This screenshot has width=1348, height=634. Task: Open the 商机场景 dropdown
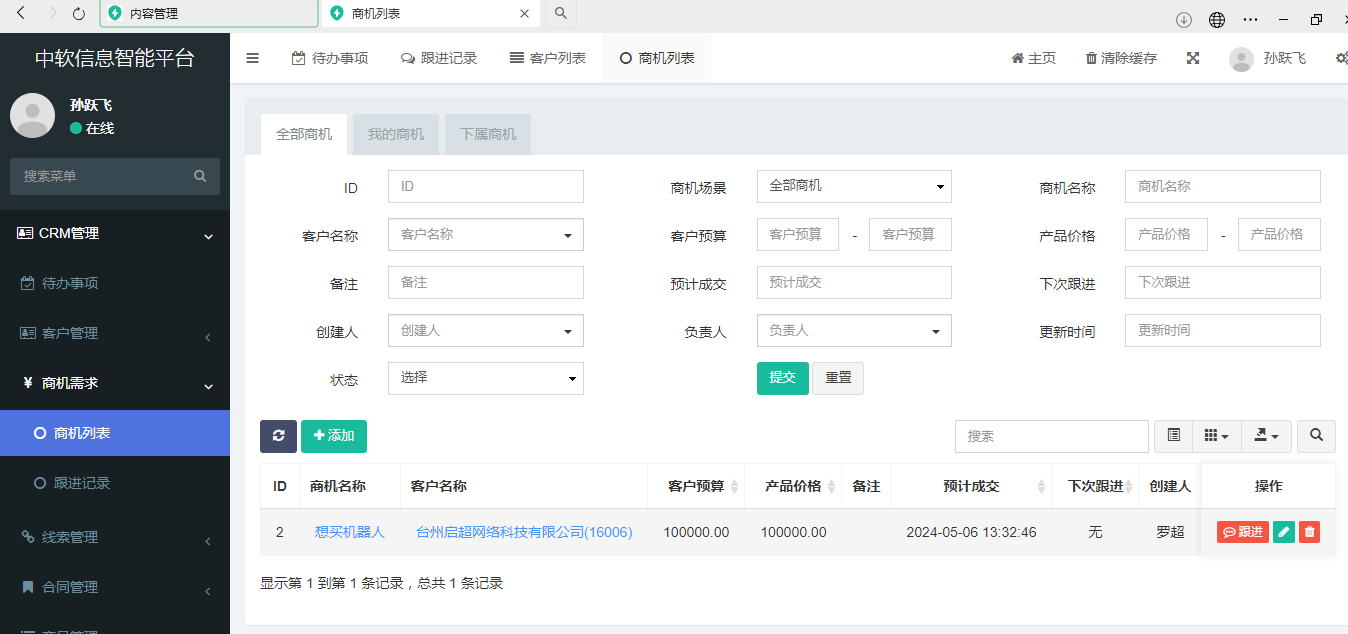pos(853,186)
